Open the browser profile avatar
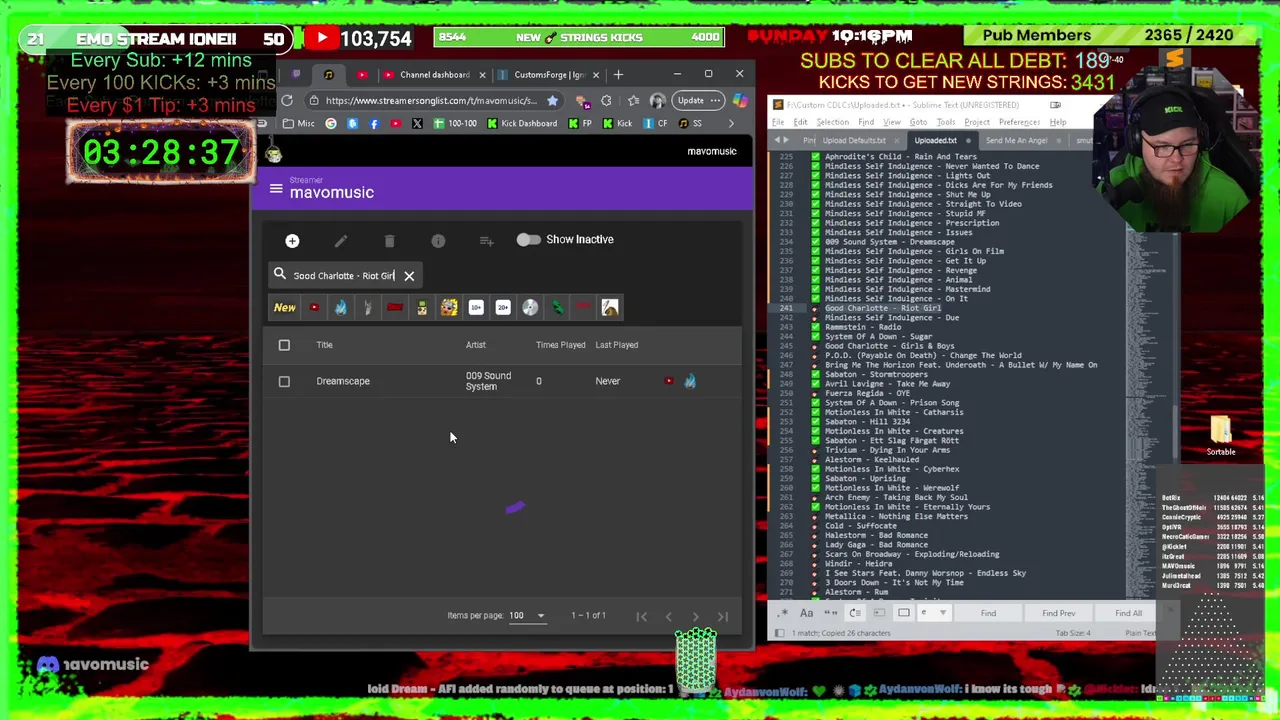 pos(657,100)
